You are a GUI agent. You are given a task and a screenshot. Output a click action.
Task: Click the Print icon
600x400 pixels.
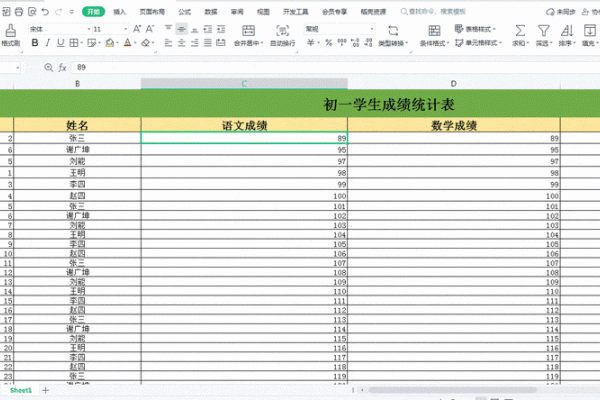pos(19,12)
